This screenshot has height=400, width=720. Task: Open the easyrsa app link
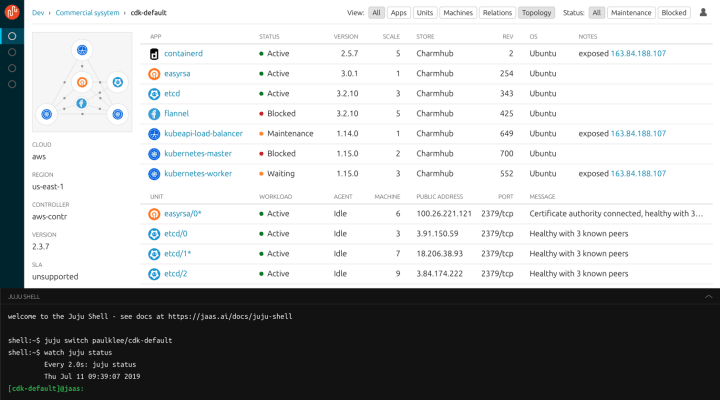pos(177,73)
